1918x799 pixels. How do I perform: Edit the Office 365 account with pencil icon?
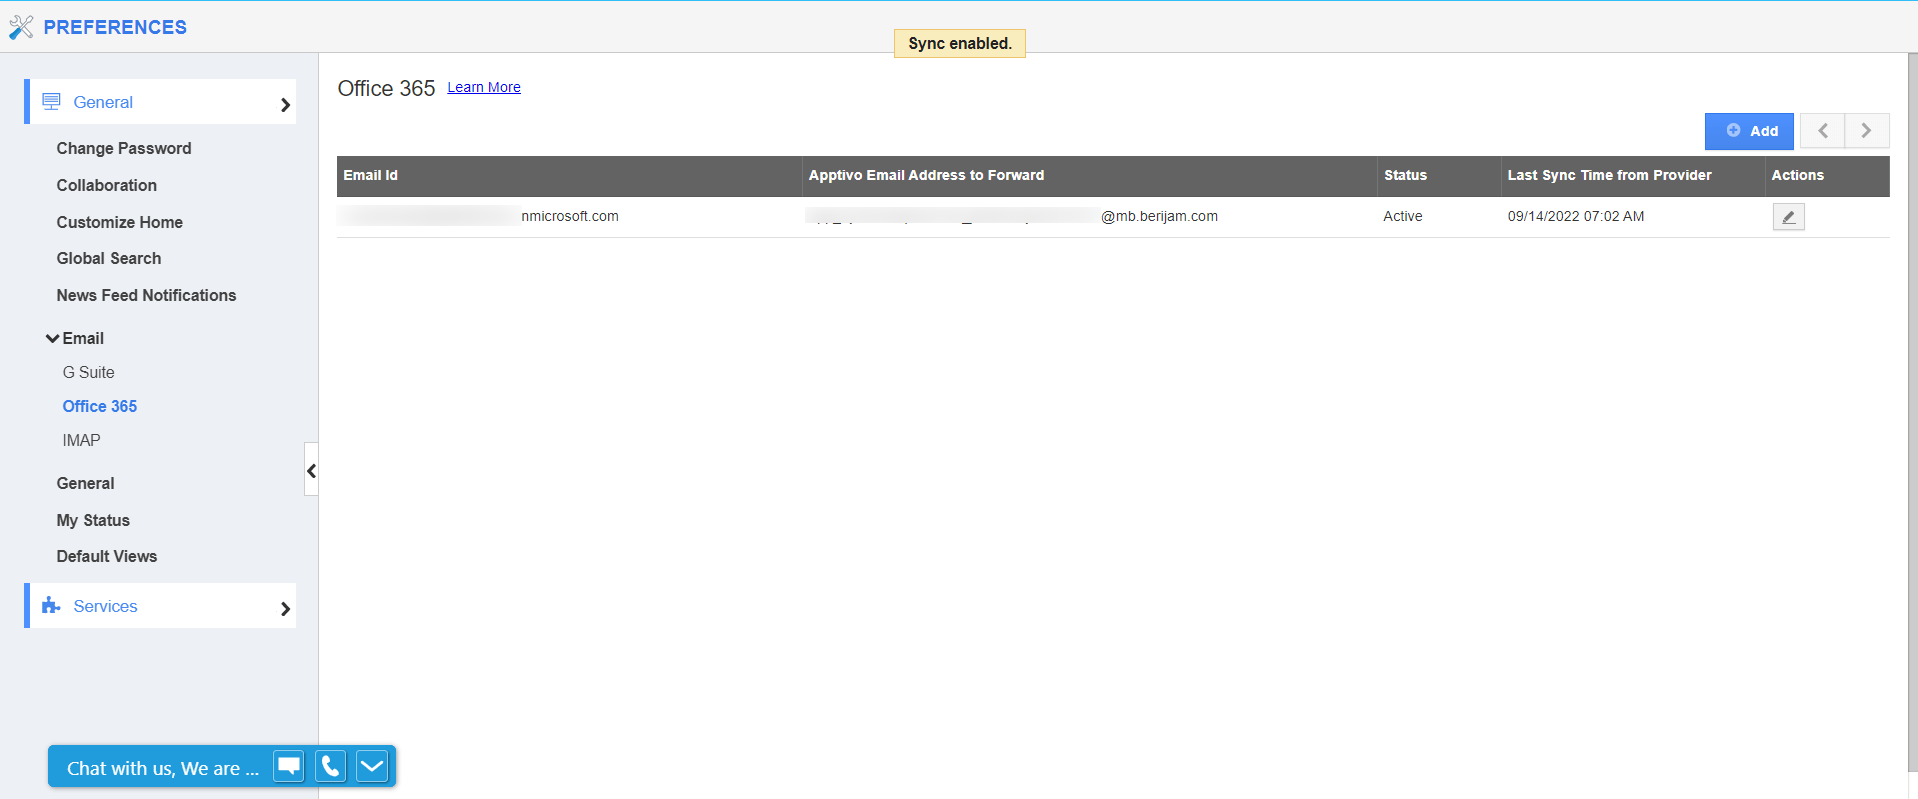1788,217
